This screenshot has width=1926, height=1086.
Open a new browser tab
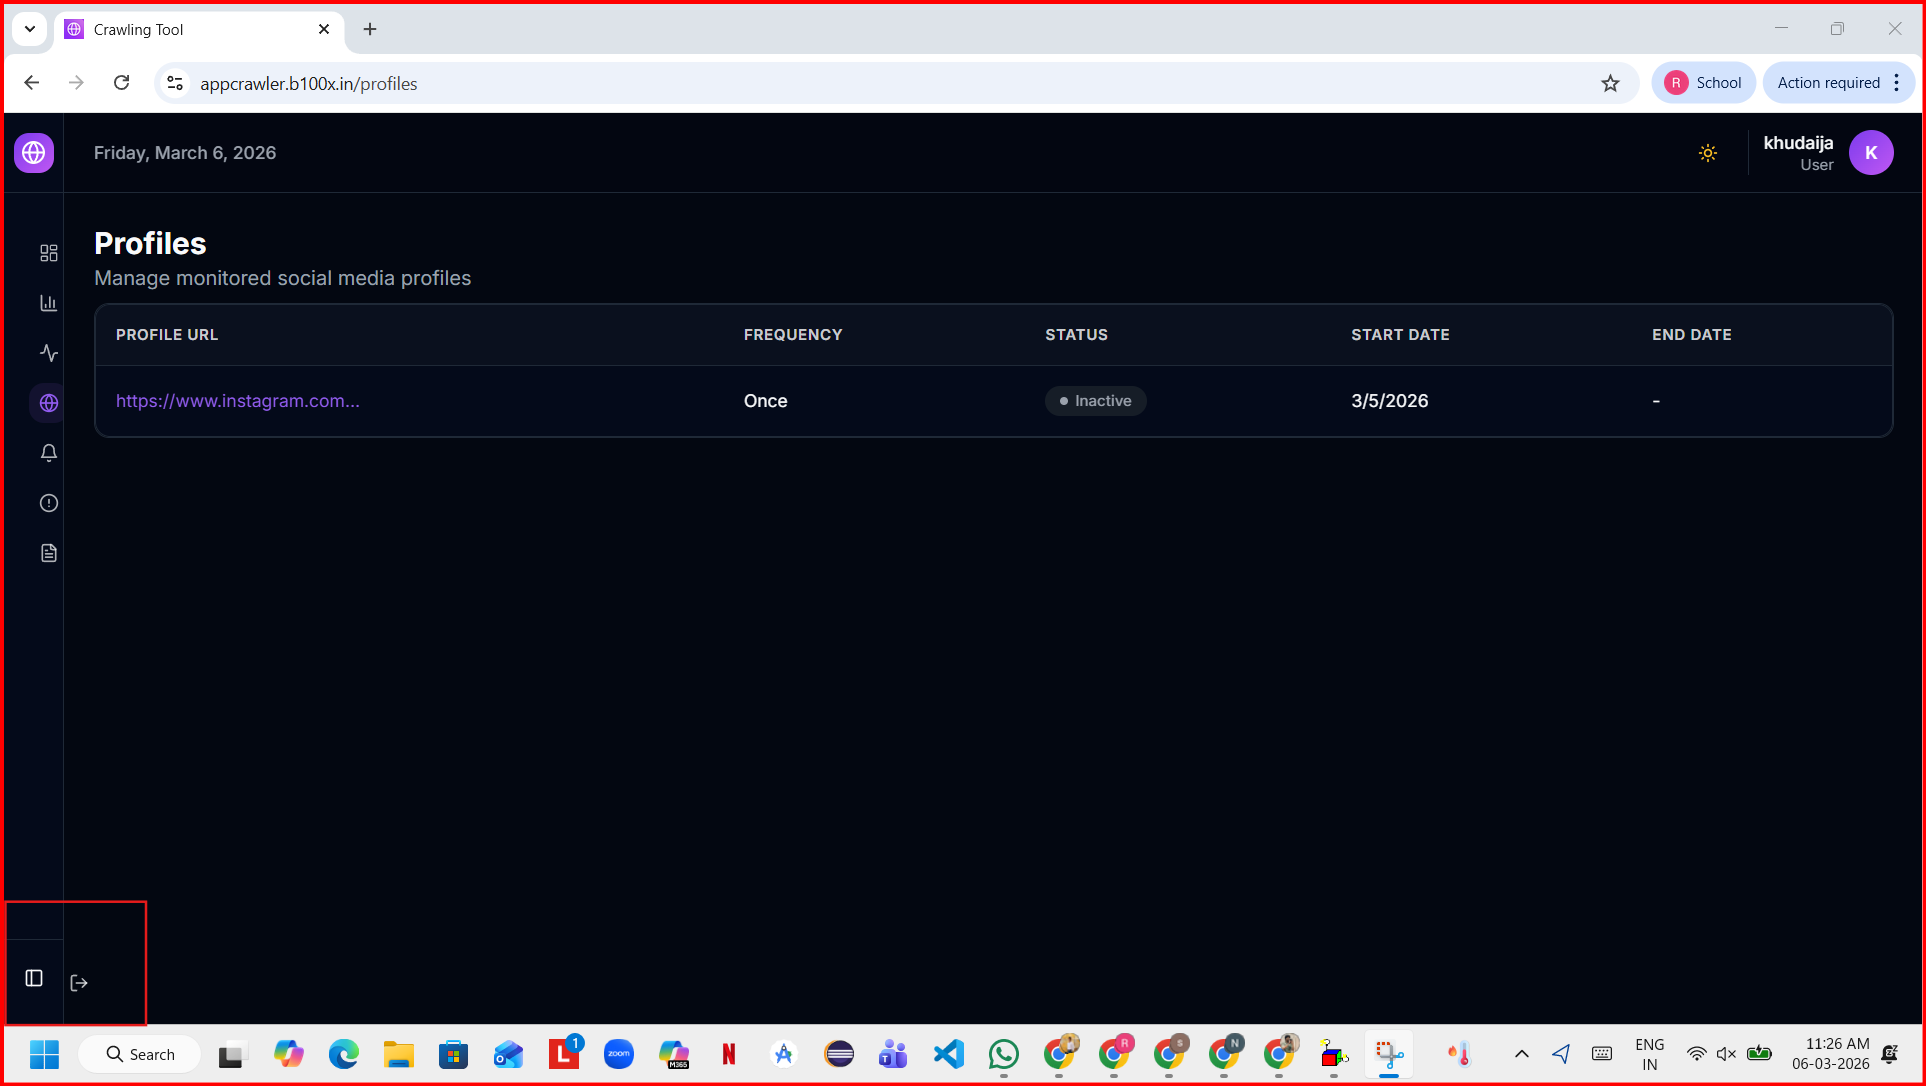tap(370, 30)
